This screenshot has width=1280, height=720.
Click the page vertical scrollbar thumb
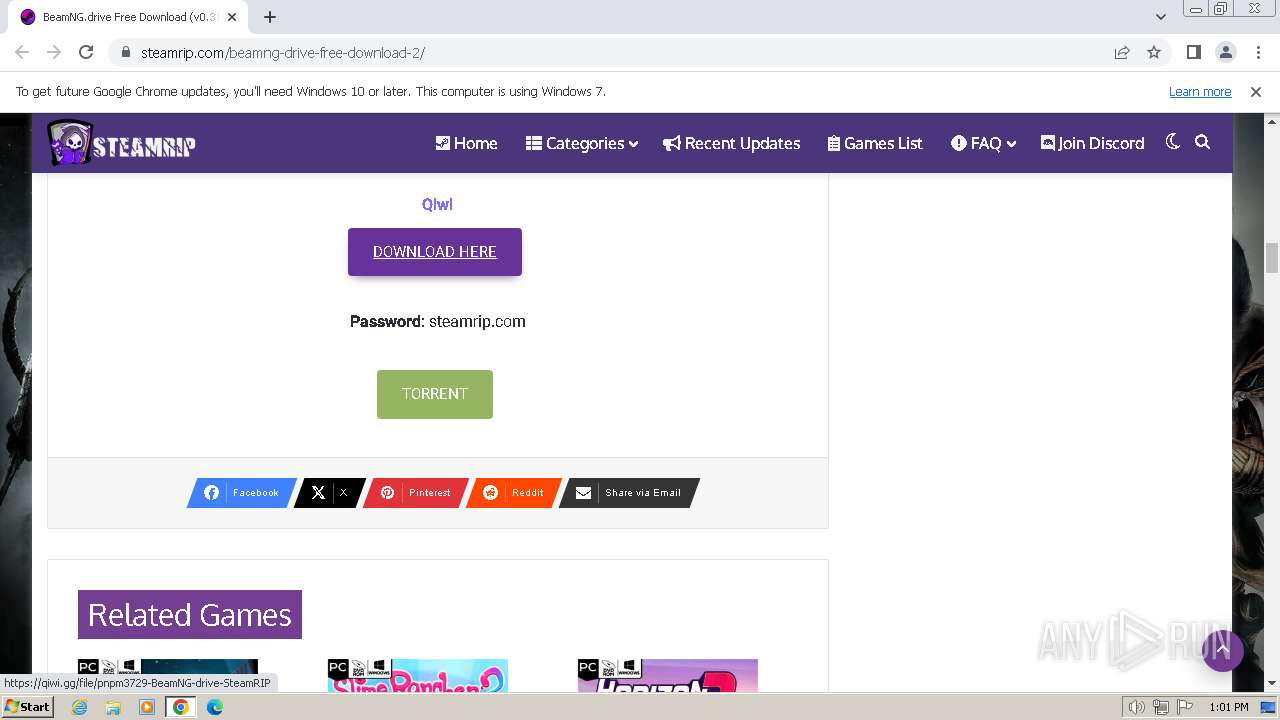coord(1272,257)
